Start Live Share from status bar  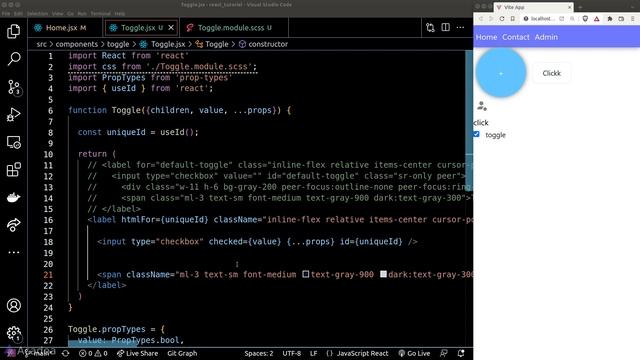coord(138,353)
